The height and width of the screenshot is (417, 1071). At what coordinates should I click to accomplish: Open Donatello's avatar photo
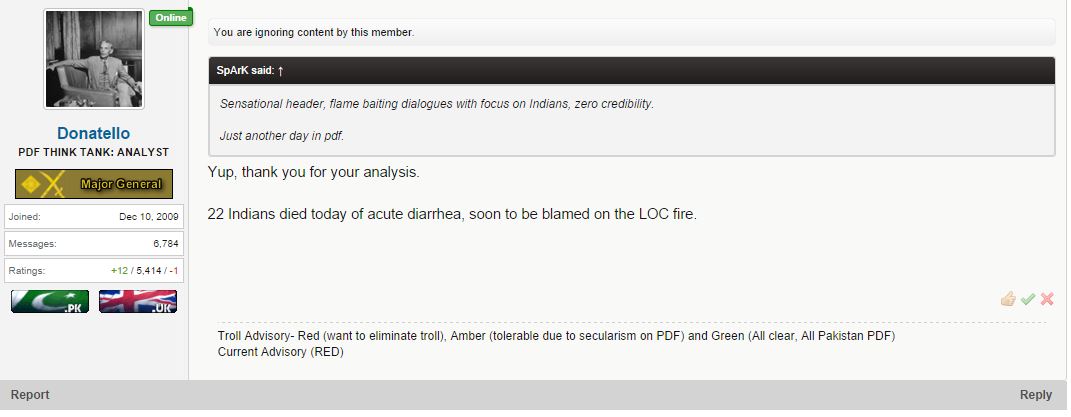[94, 59]
